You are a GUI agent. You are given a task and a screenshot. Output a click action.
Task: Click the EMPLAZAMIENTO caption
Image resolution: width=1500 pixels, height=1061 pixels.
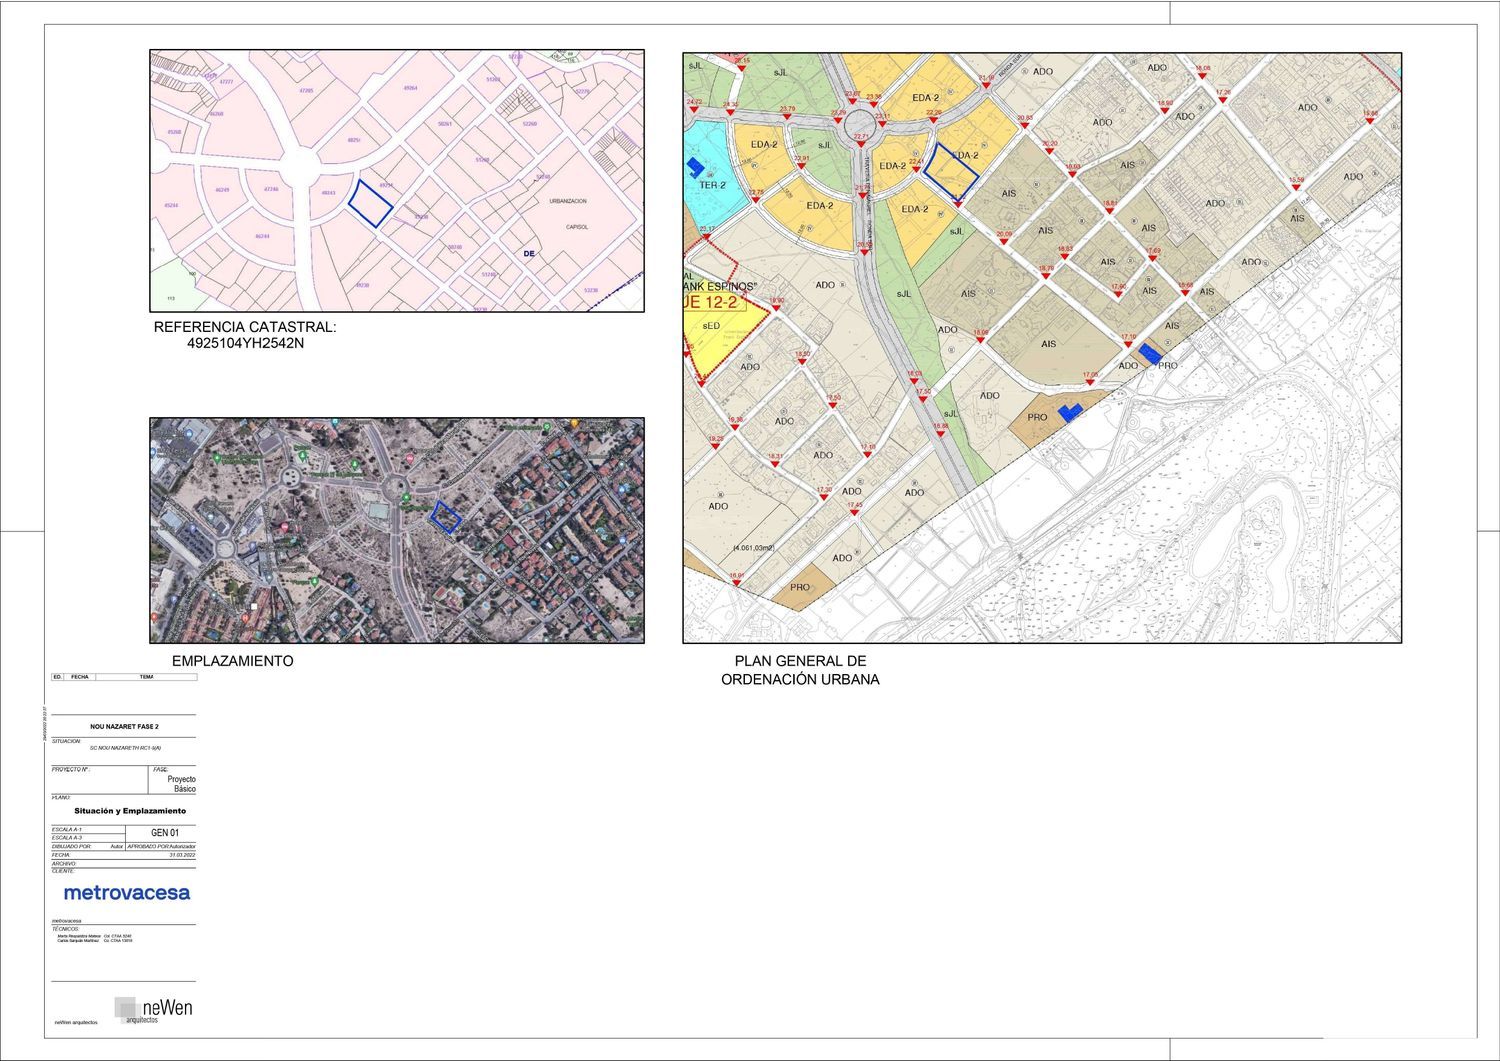coord(232,661)
